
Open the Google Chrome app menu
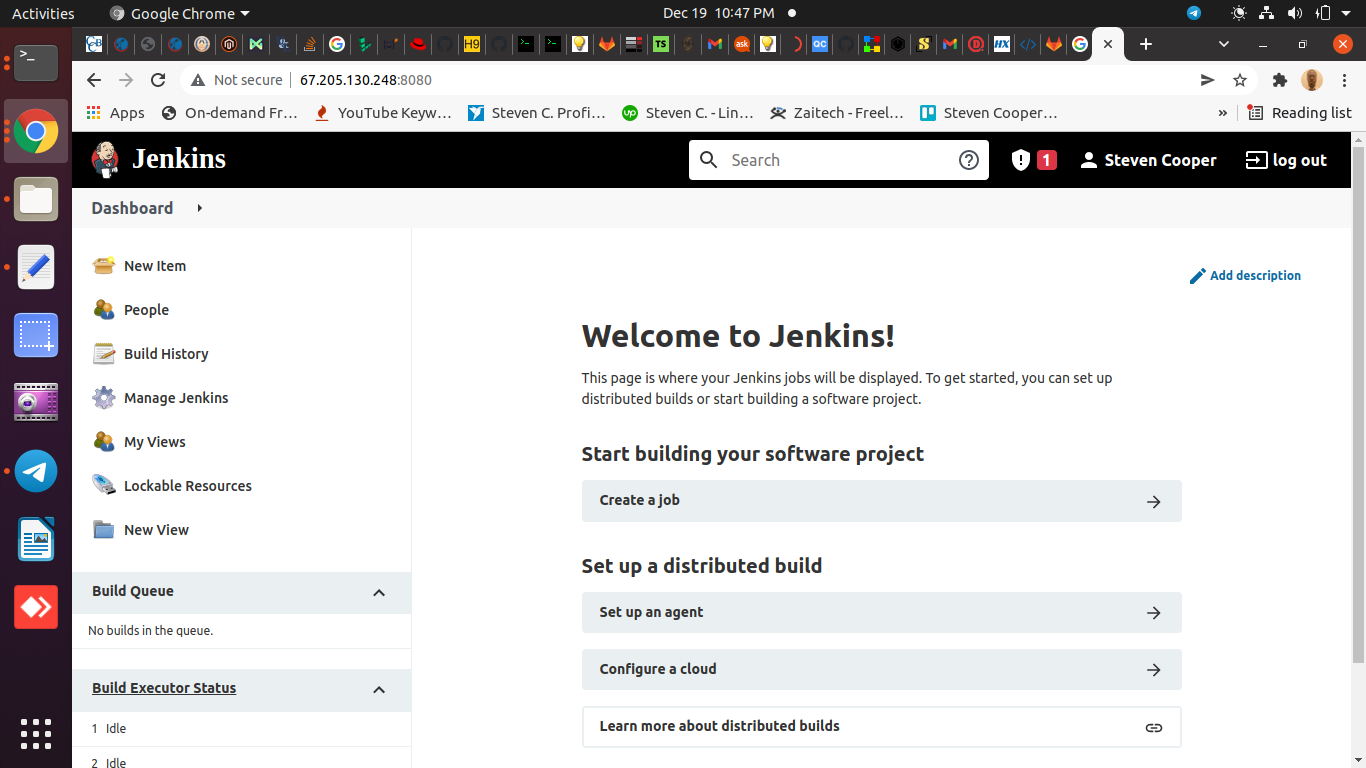(x=180, y=14)
